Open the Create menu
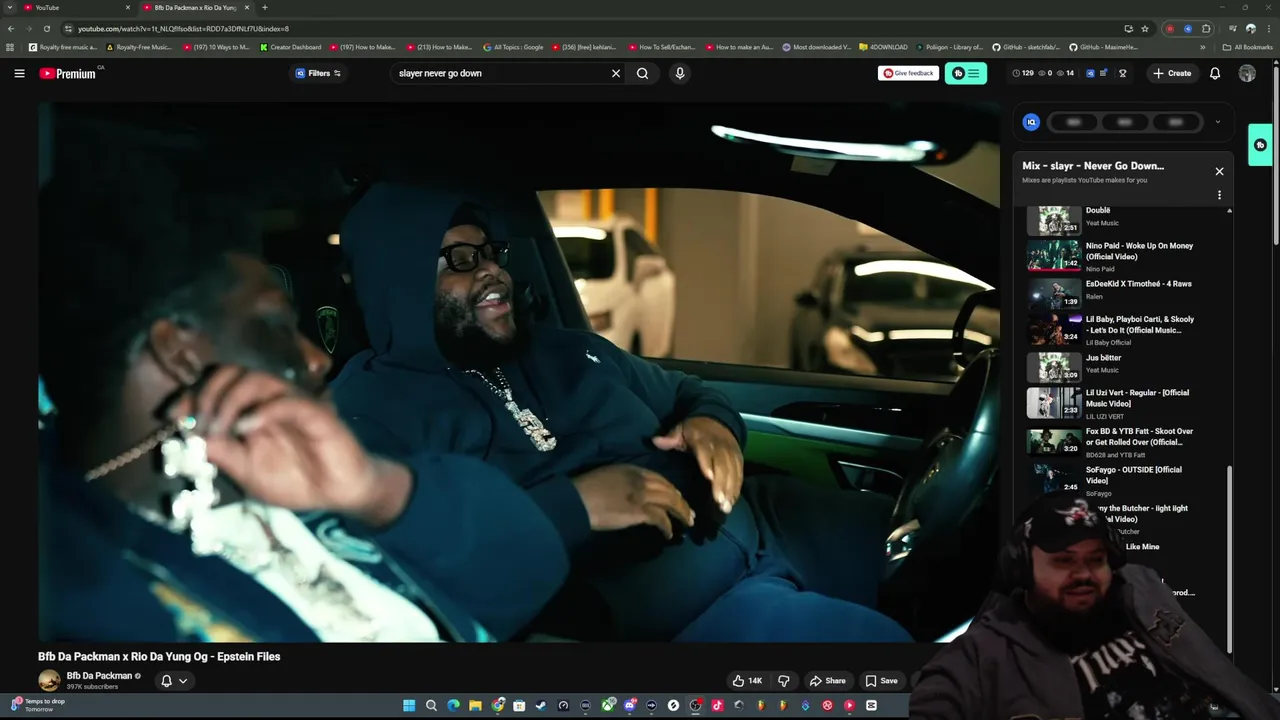The height and width of the screenshot is (720, 1280). pos(1172,73)
